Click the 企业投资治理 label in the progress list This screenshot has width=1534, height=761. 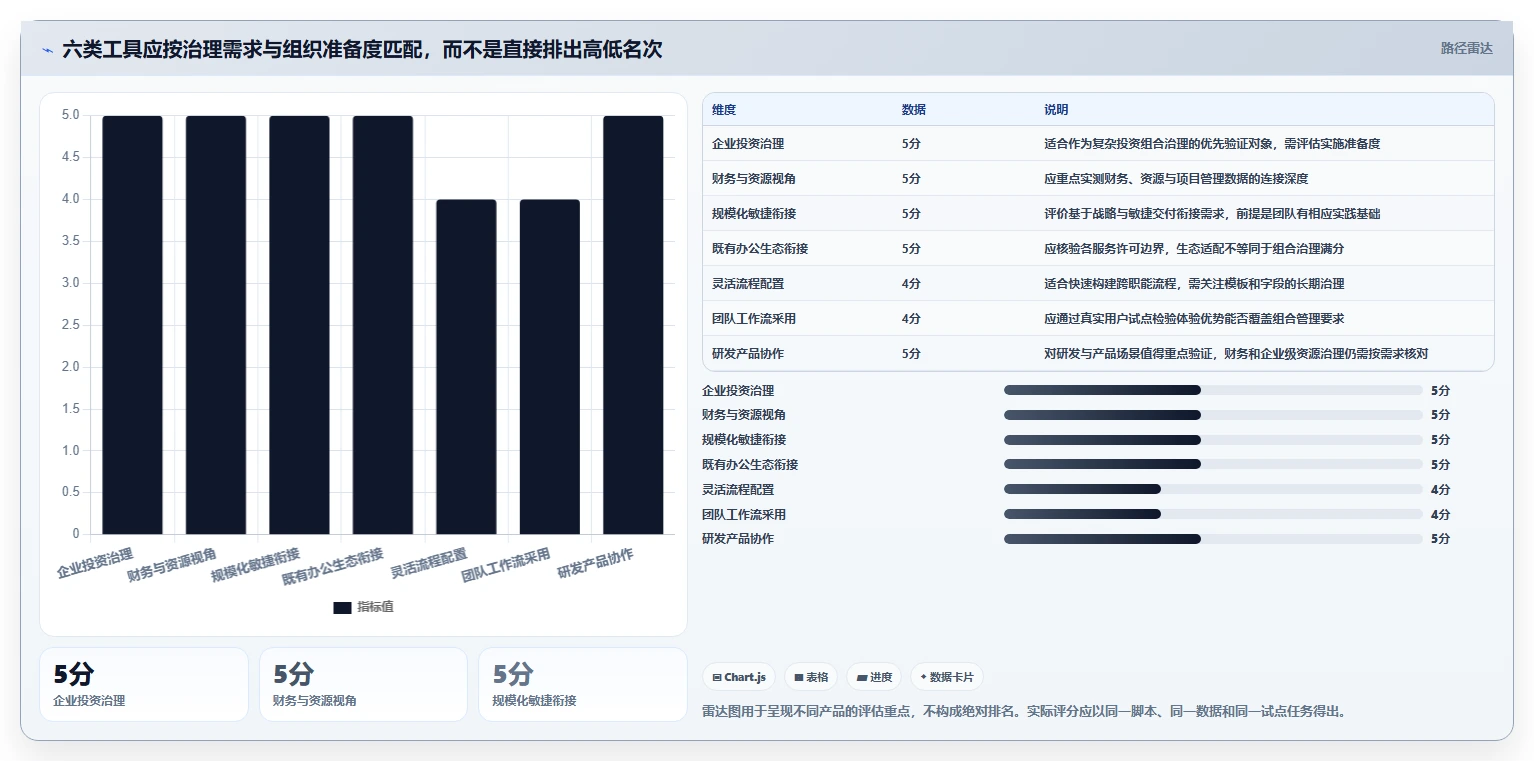tap(738, 390)
